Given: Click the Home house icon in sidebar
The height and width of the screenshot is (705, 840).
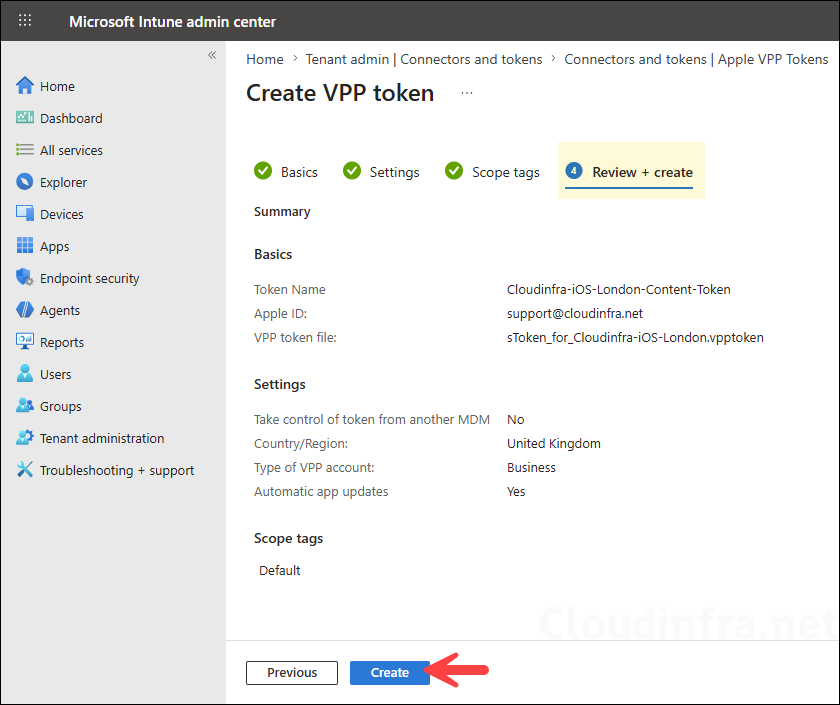Looking at the screenshot, I should pos(25,86).
